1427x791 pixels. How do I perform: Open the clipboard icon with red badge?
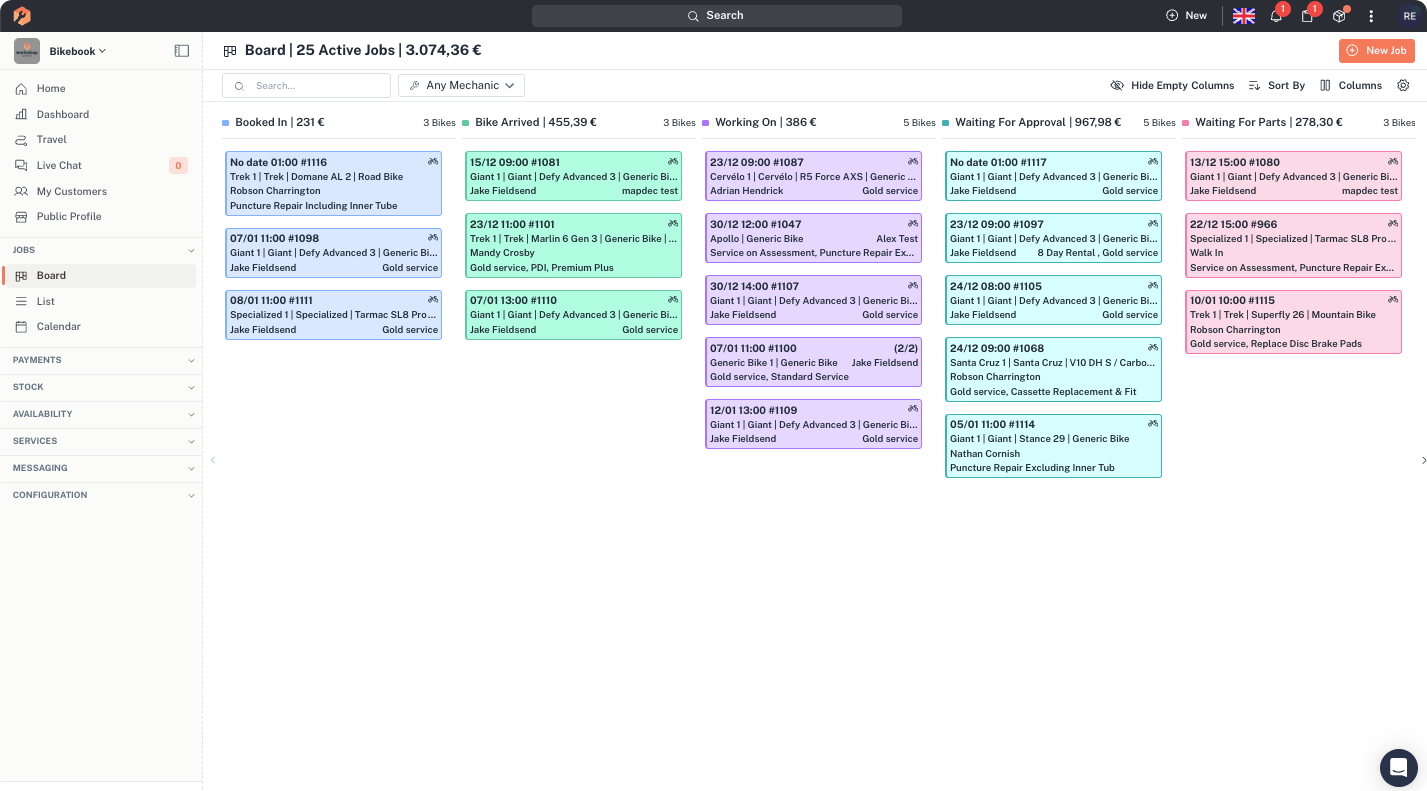click(x=1307, y=16)
